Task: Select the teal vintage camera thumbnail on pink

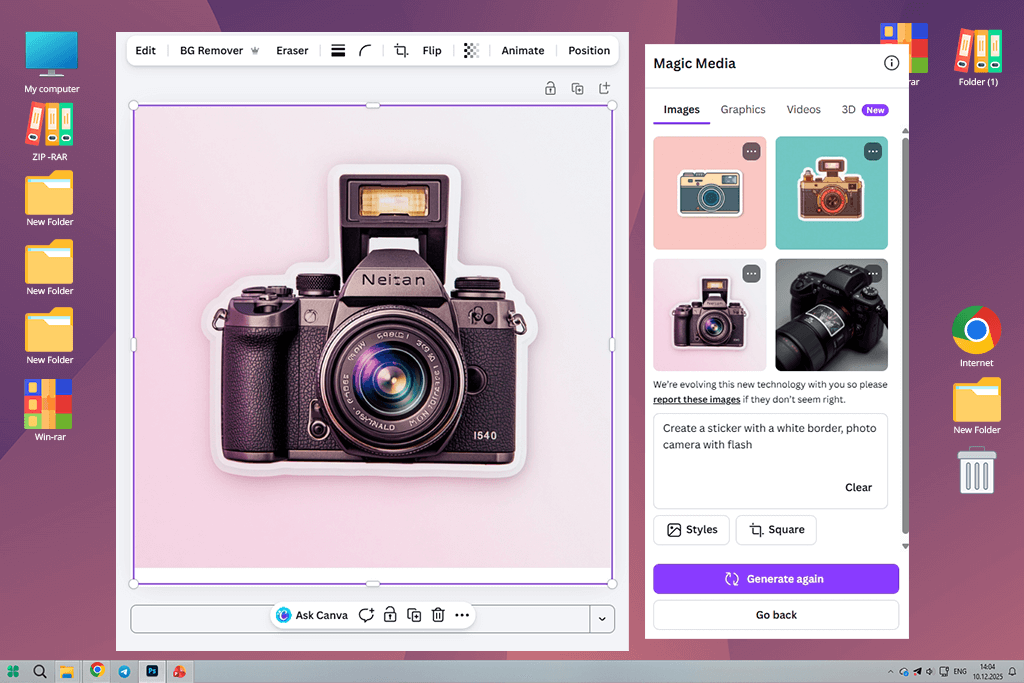Action: point(709,193)
